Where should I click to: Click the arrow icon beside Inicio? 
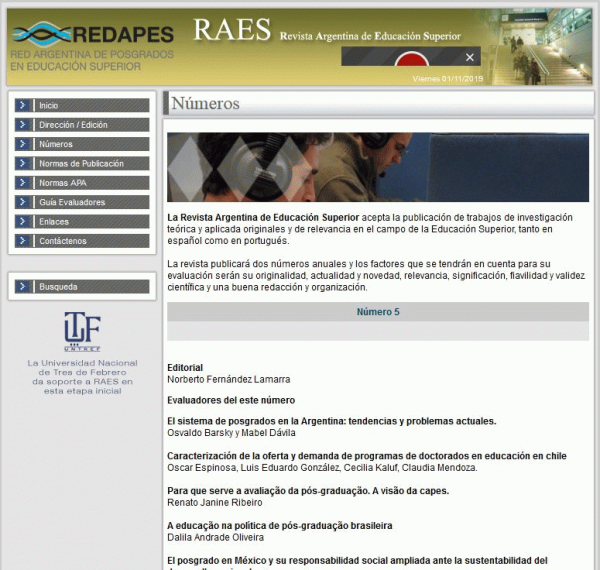click(23, 105)
